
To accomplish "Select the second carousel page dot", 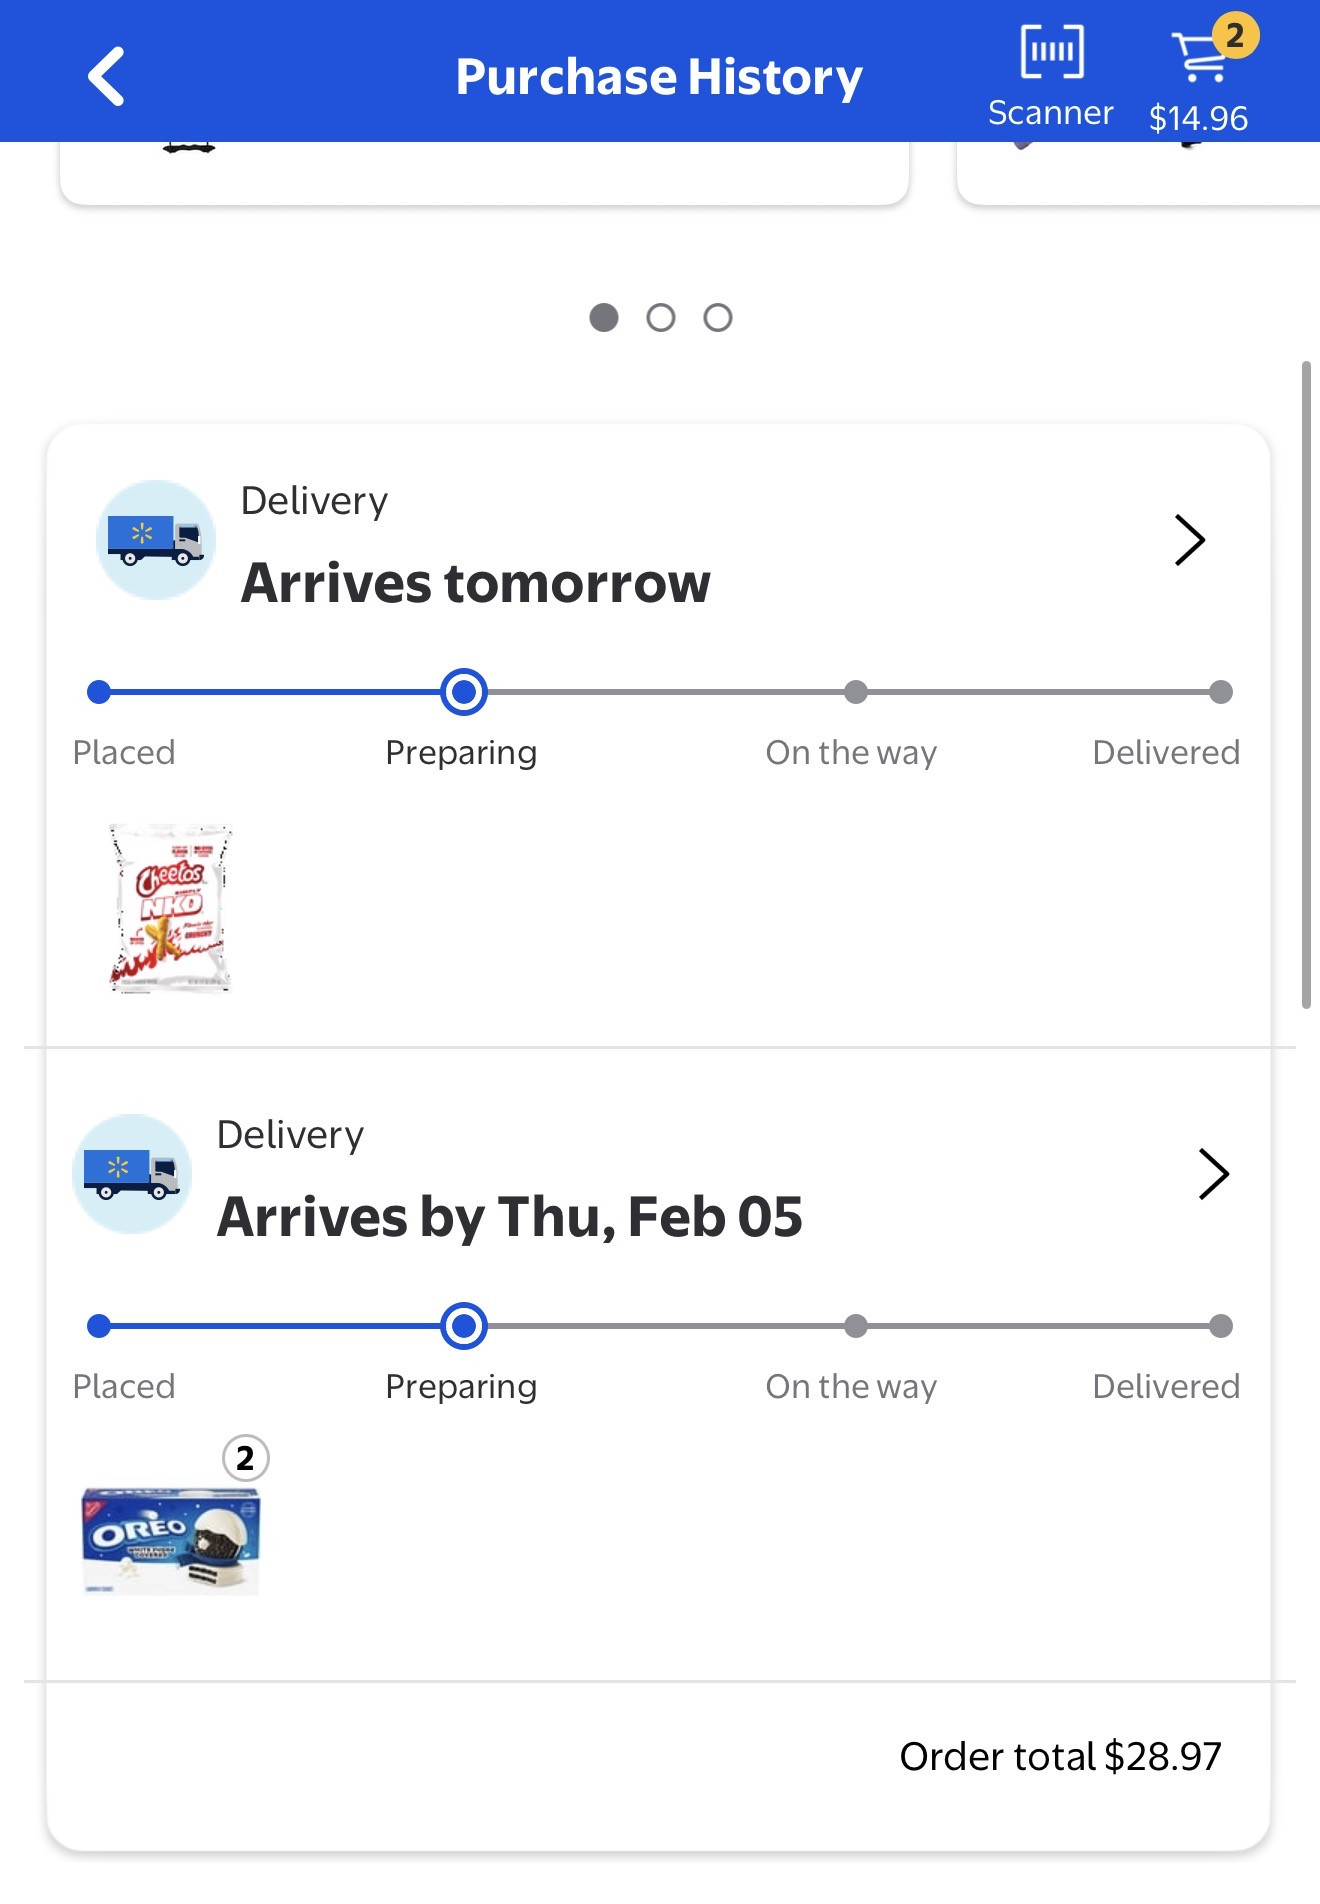I will [661, 318].
